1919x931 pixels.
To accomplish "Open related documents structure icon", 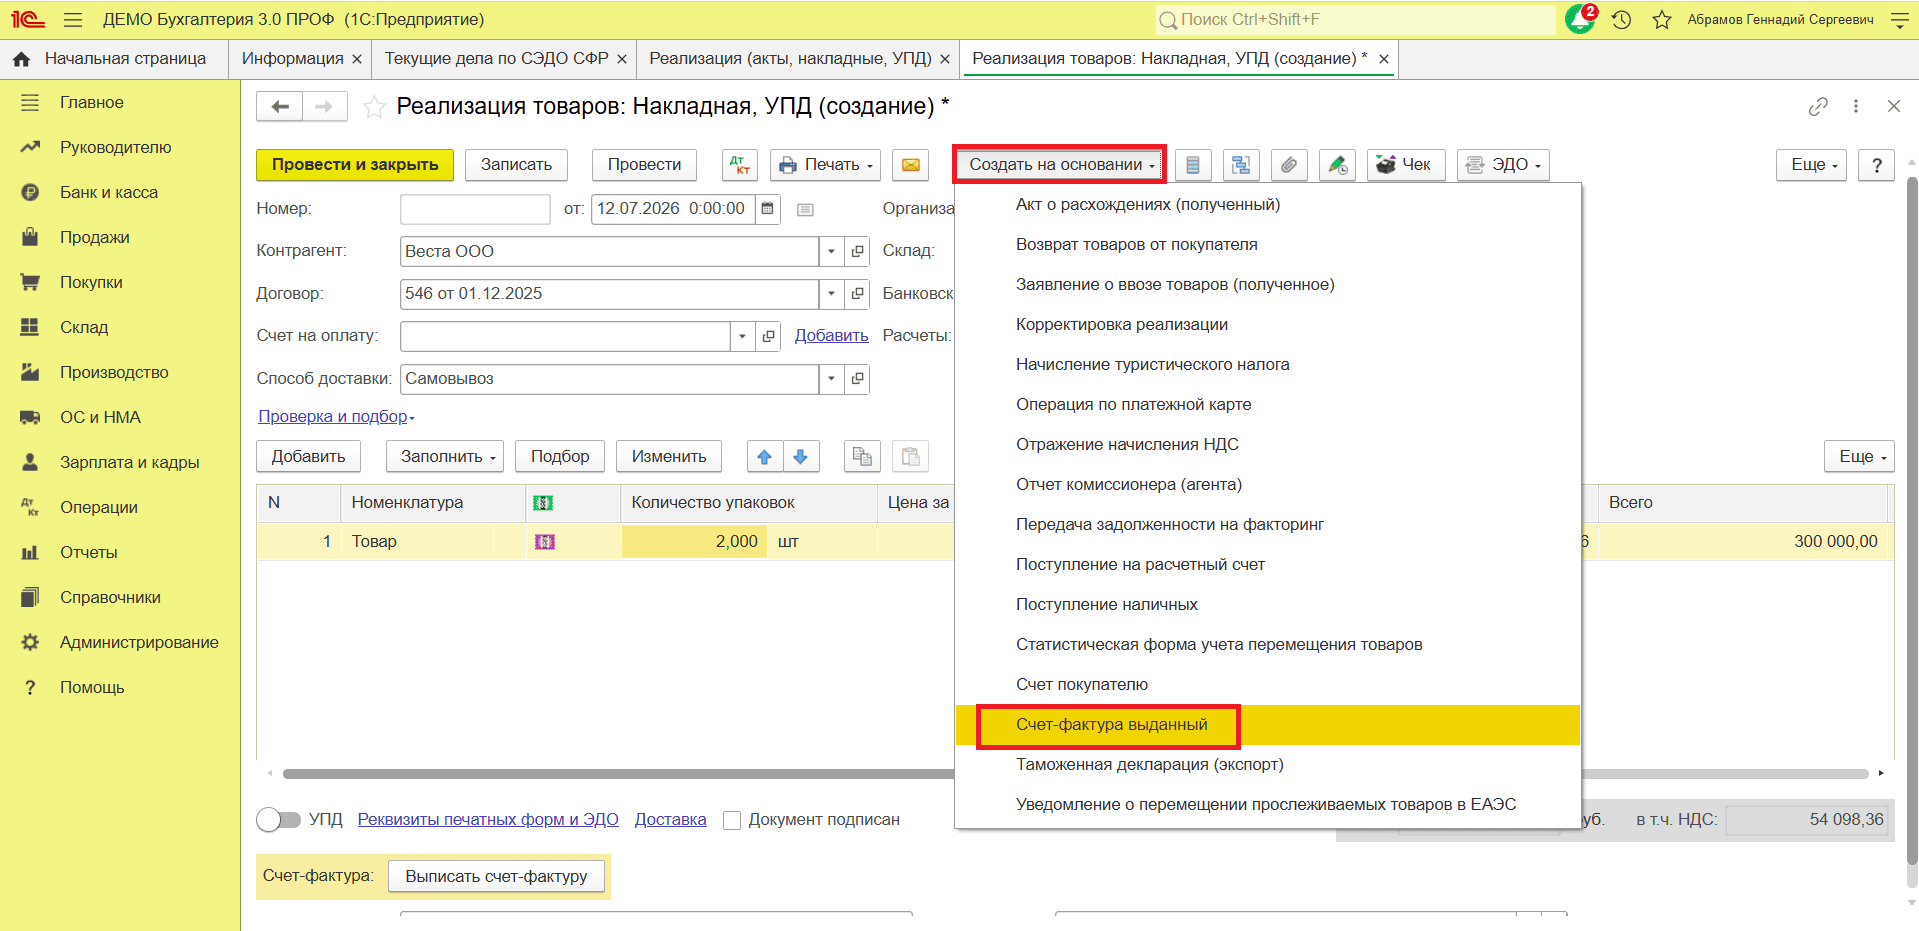I will point(1241,165).
